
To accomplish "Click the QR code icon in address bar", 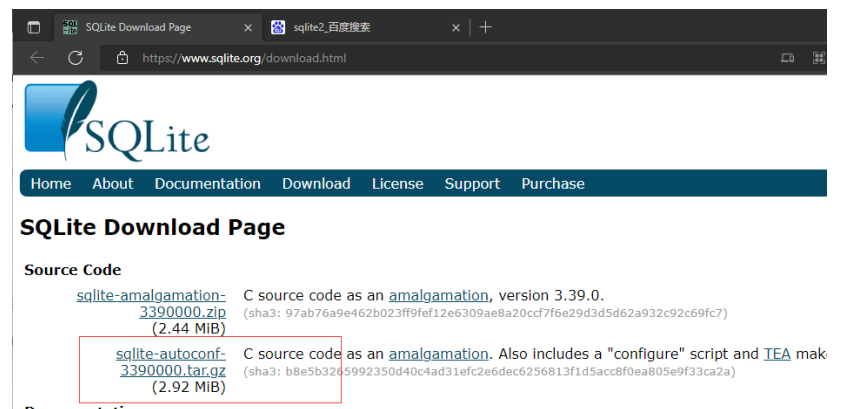I will pyautogui.click(x=819, y=58).
